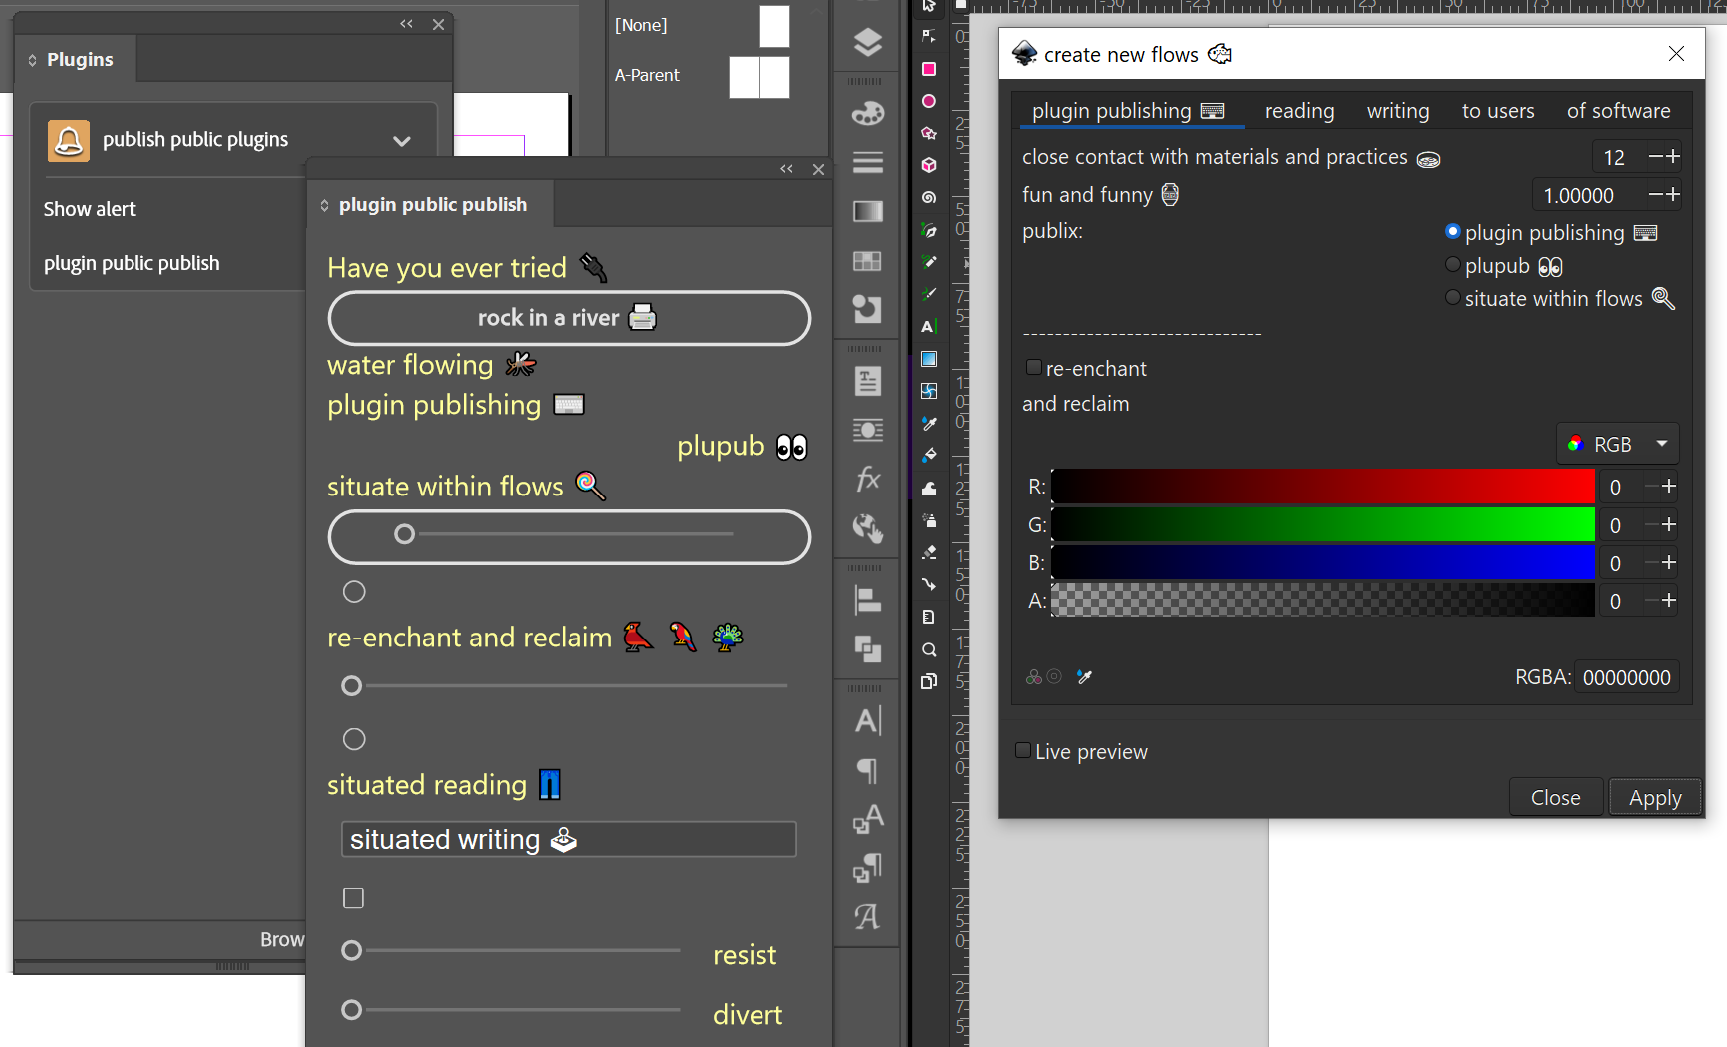Choose 'plugin public publish' entry in Plugins list

(x=131, y=263)
